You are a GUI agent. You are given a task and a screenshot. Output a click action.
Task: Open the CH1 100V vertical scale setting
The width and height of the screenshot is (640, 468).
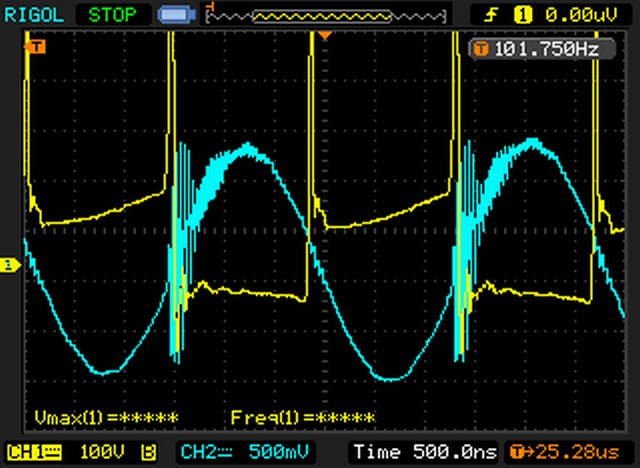pyautogui.click(x=105, y=451)
